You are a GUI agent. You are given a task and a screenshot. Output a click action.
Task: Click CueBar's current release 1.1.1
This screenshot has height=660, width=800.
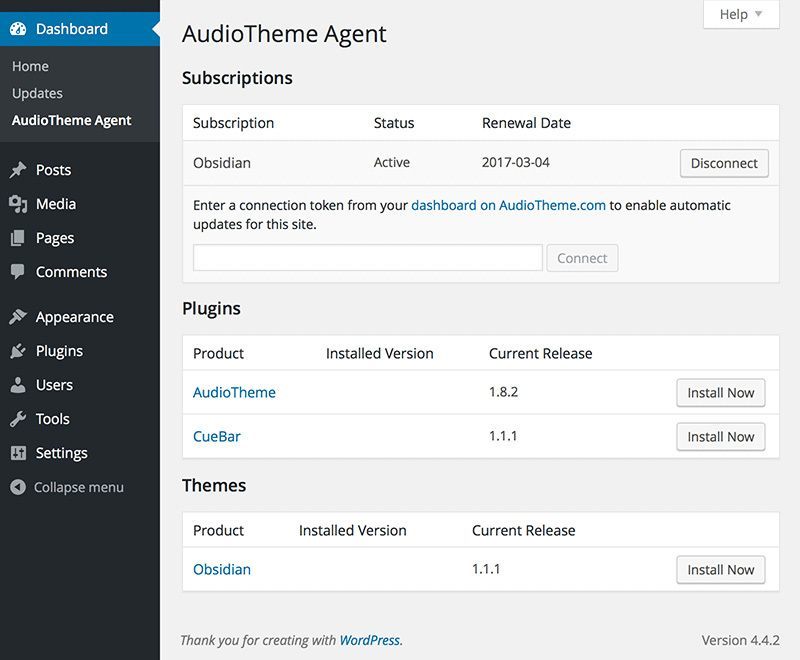[x=503, y=436]
